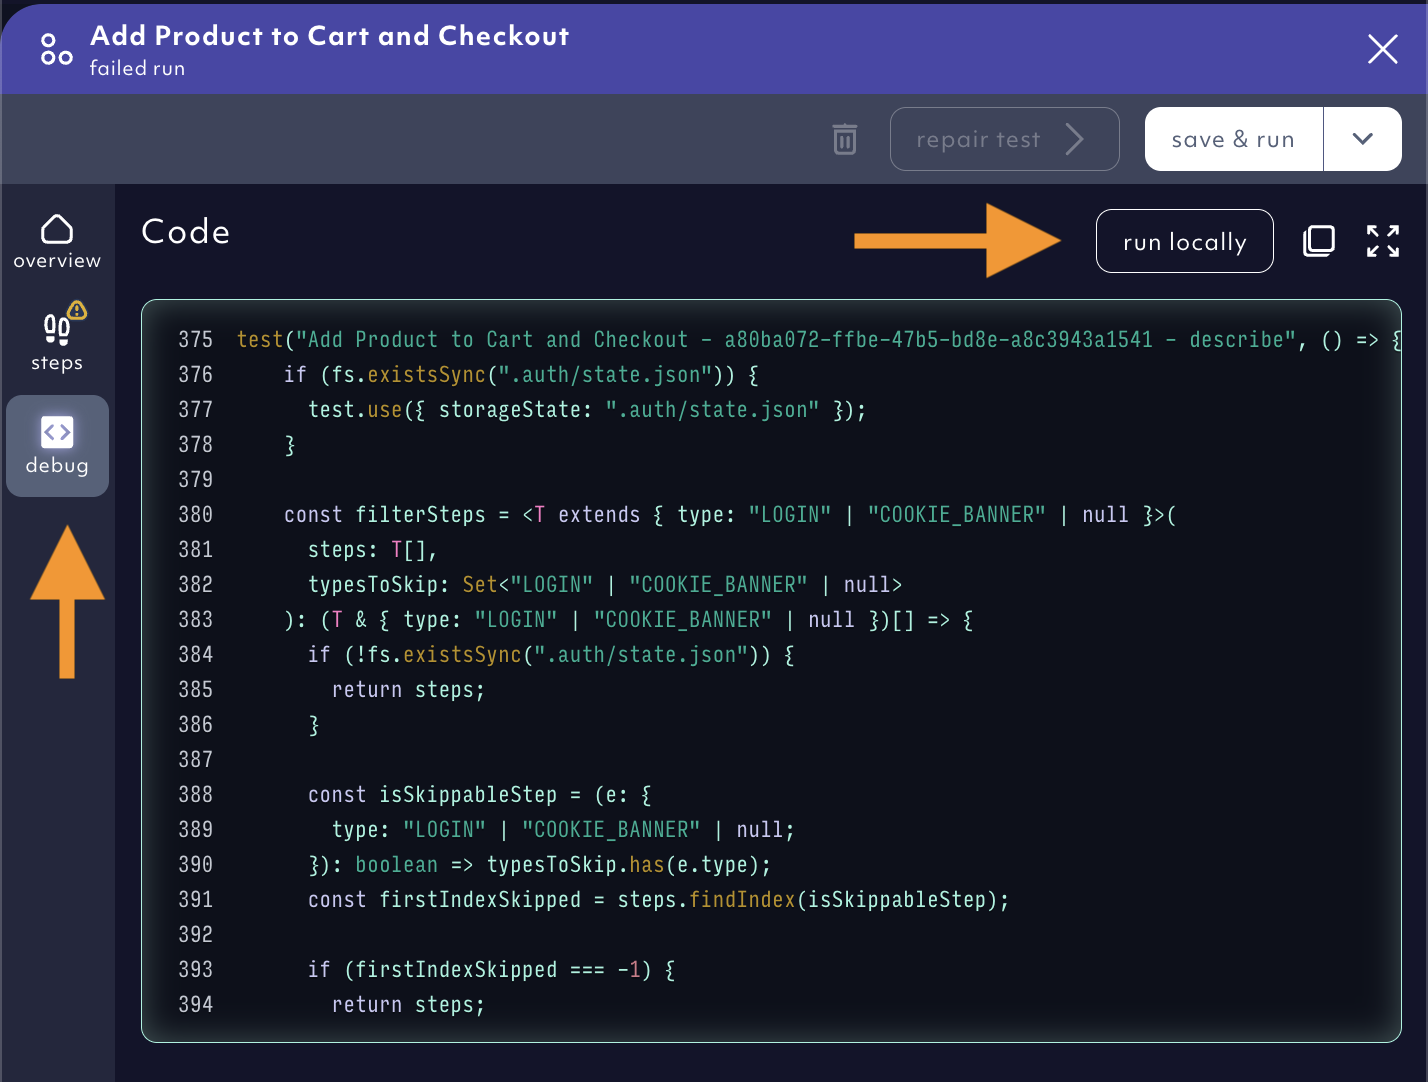Screen dimensions: 1428x1082
Task: Click the 'Add Product to Cart and Checkout' title
Action: (x=330, y=36)
